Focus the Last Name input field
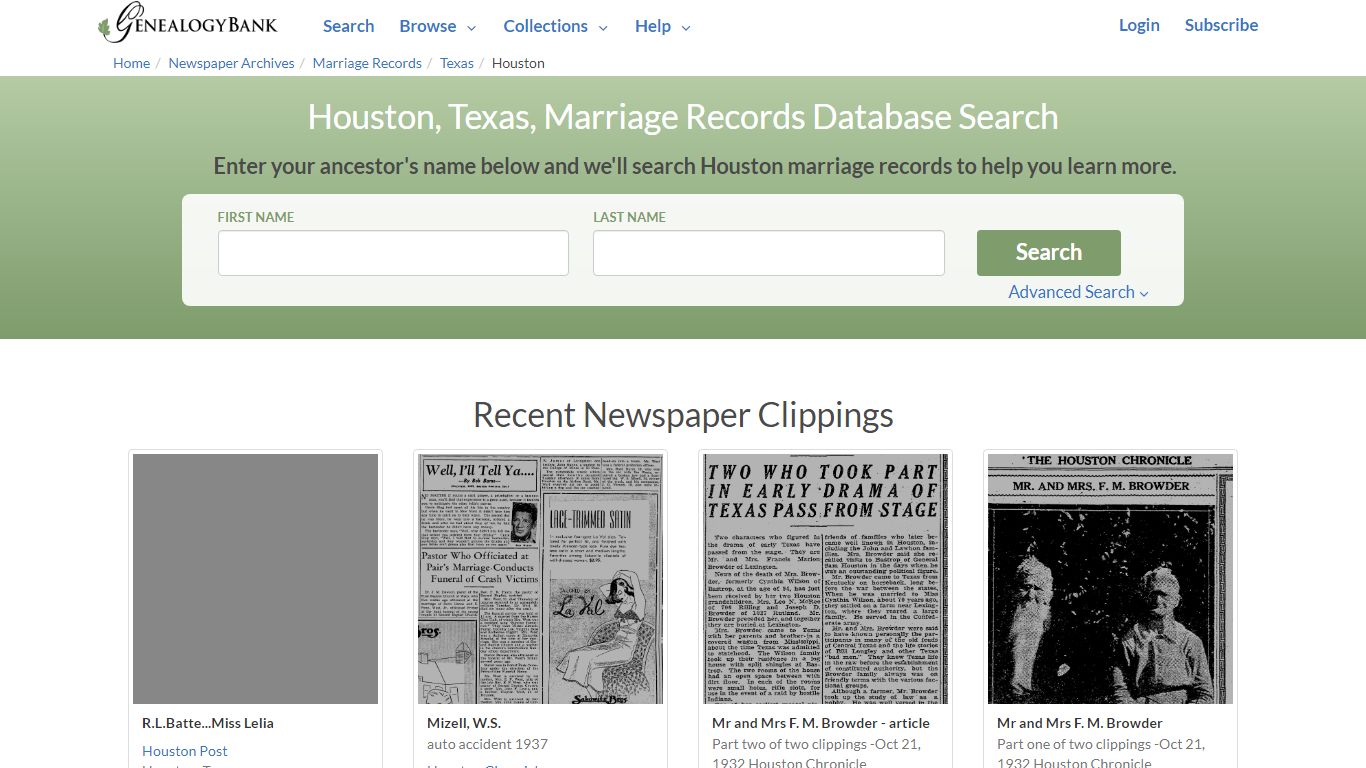 point(768,253)
